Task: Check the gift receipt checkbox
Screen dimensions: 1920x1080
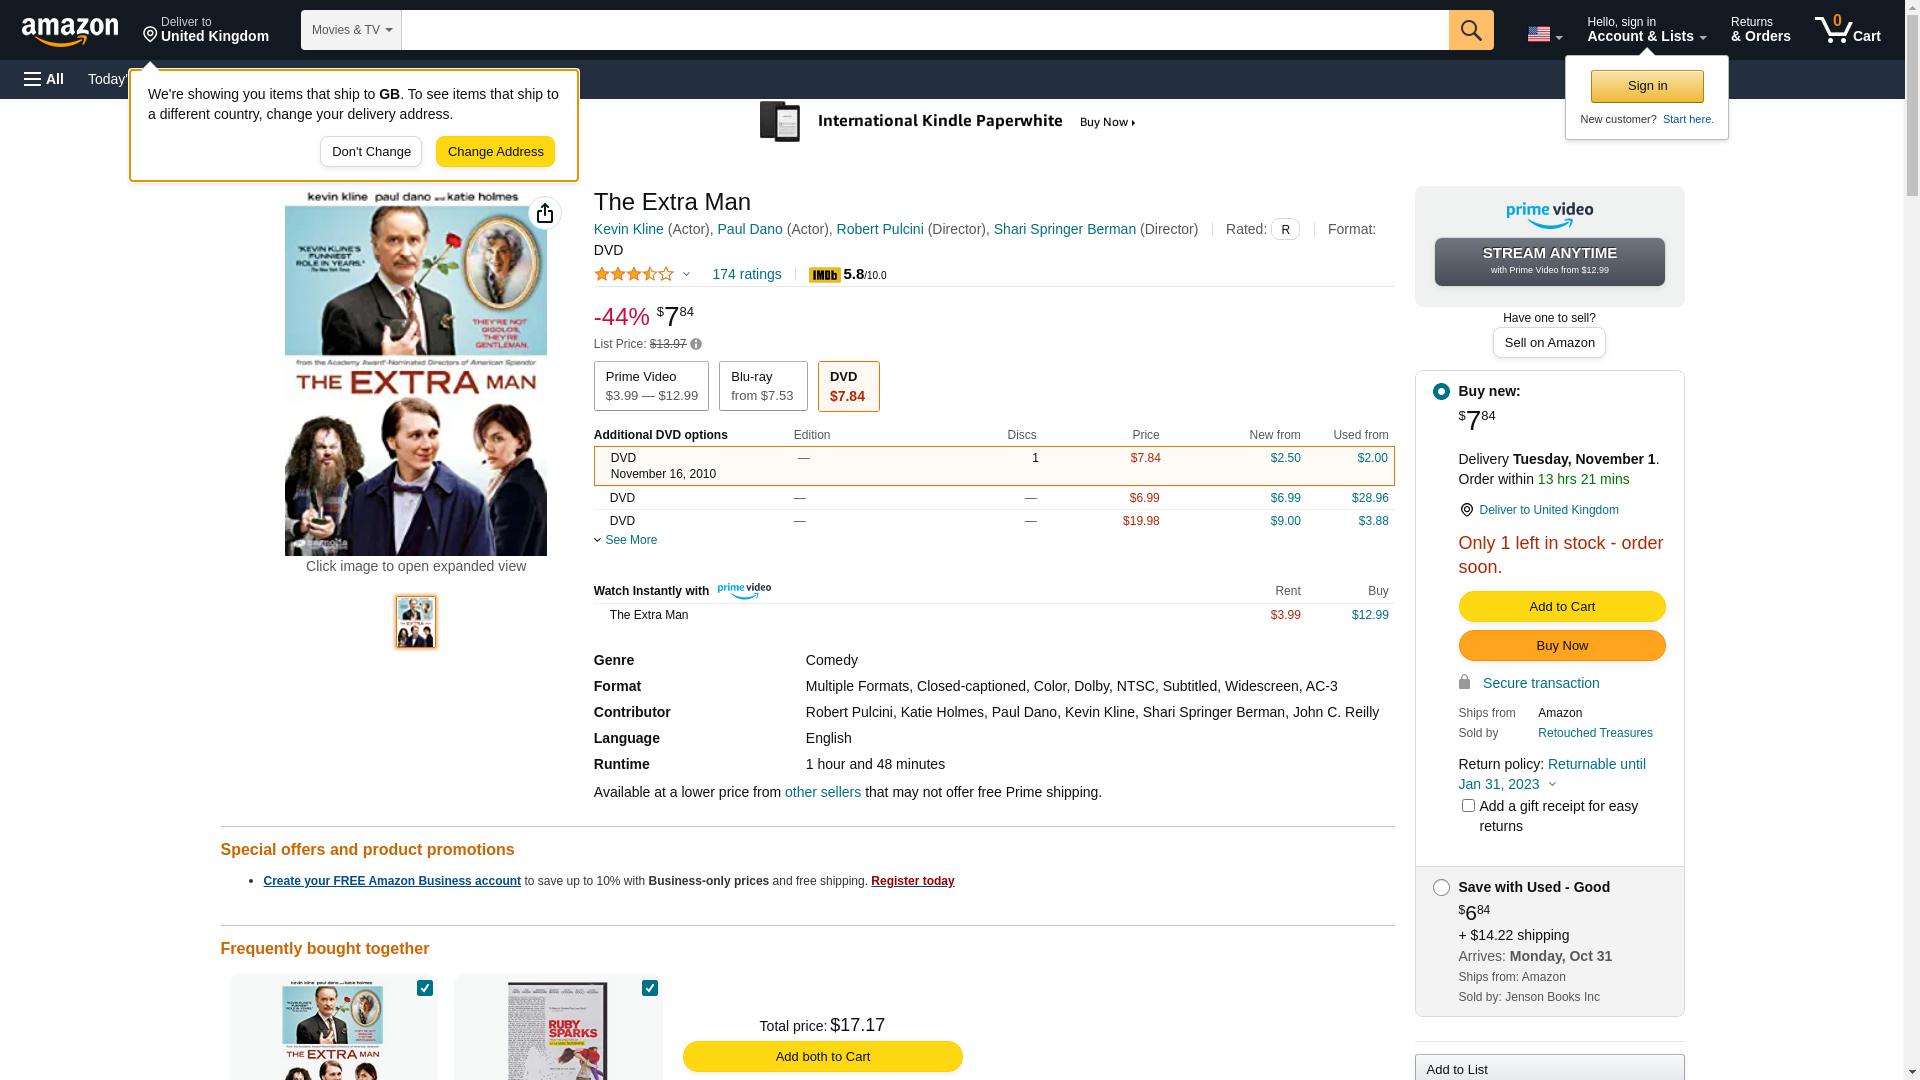Action: (1468, 806)
